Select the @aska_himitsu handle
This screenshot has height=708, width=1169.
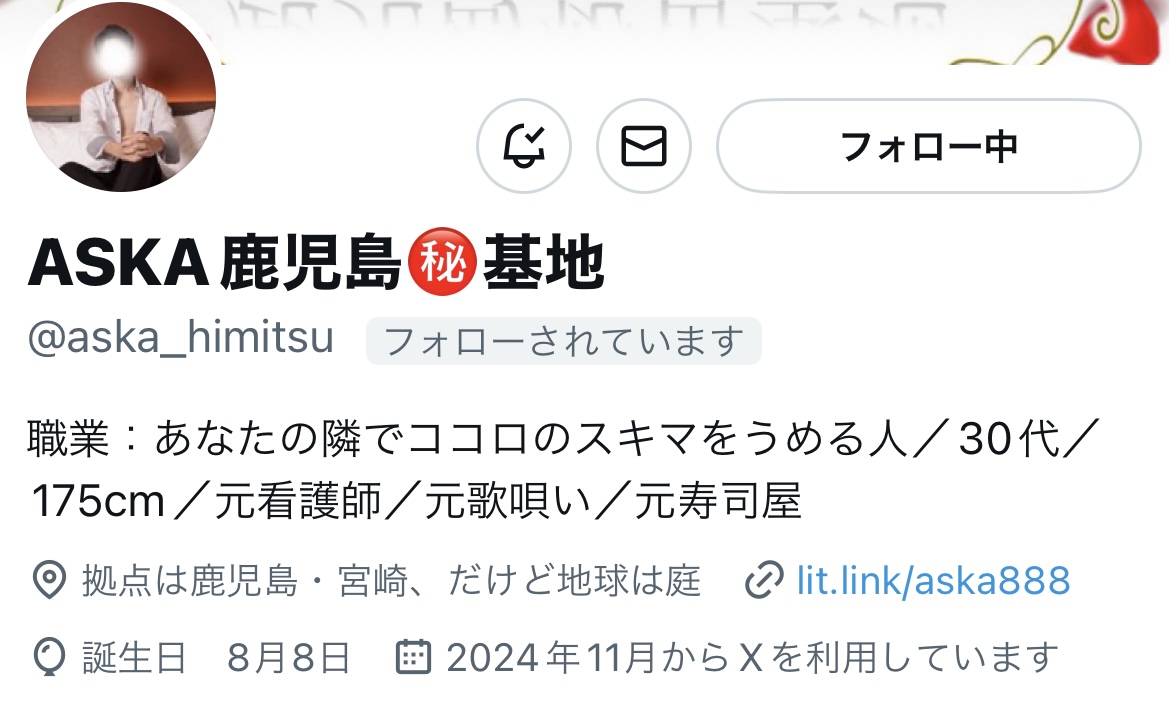click(x=180, y=338)
